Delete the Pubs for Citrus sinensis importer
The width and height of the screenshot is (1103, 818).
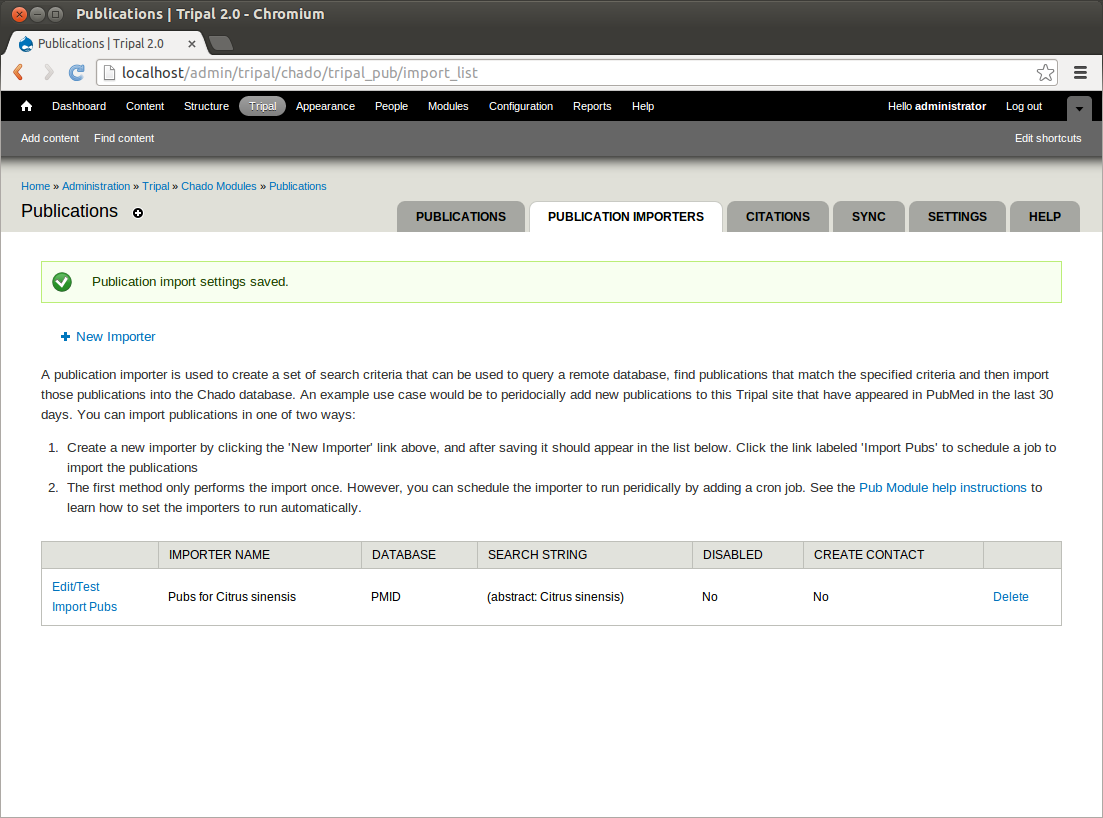click(1010, 597)
